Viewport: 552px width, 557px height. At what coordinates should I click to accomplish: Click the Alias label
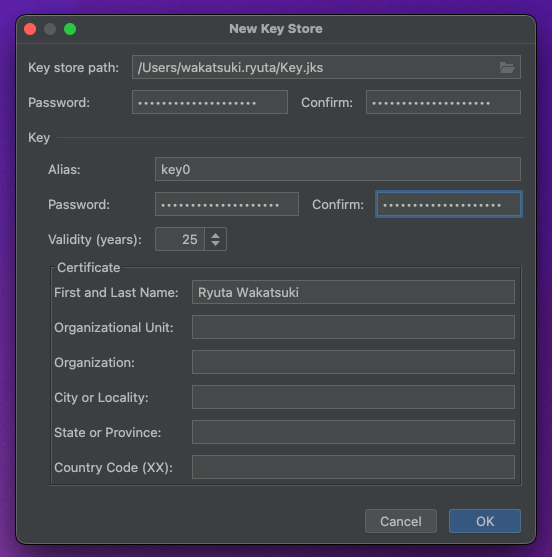click(x=64, y=169)
